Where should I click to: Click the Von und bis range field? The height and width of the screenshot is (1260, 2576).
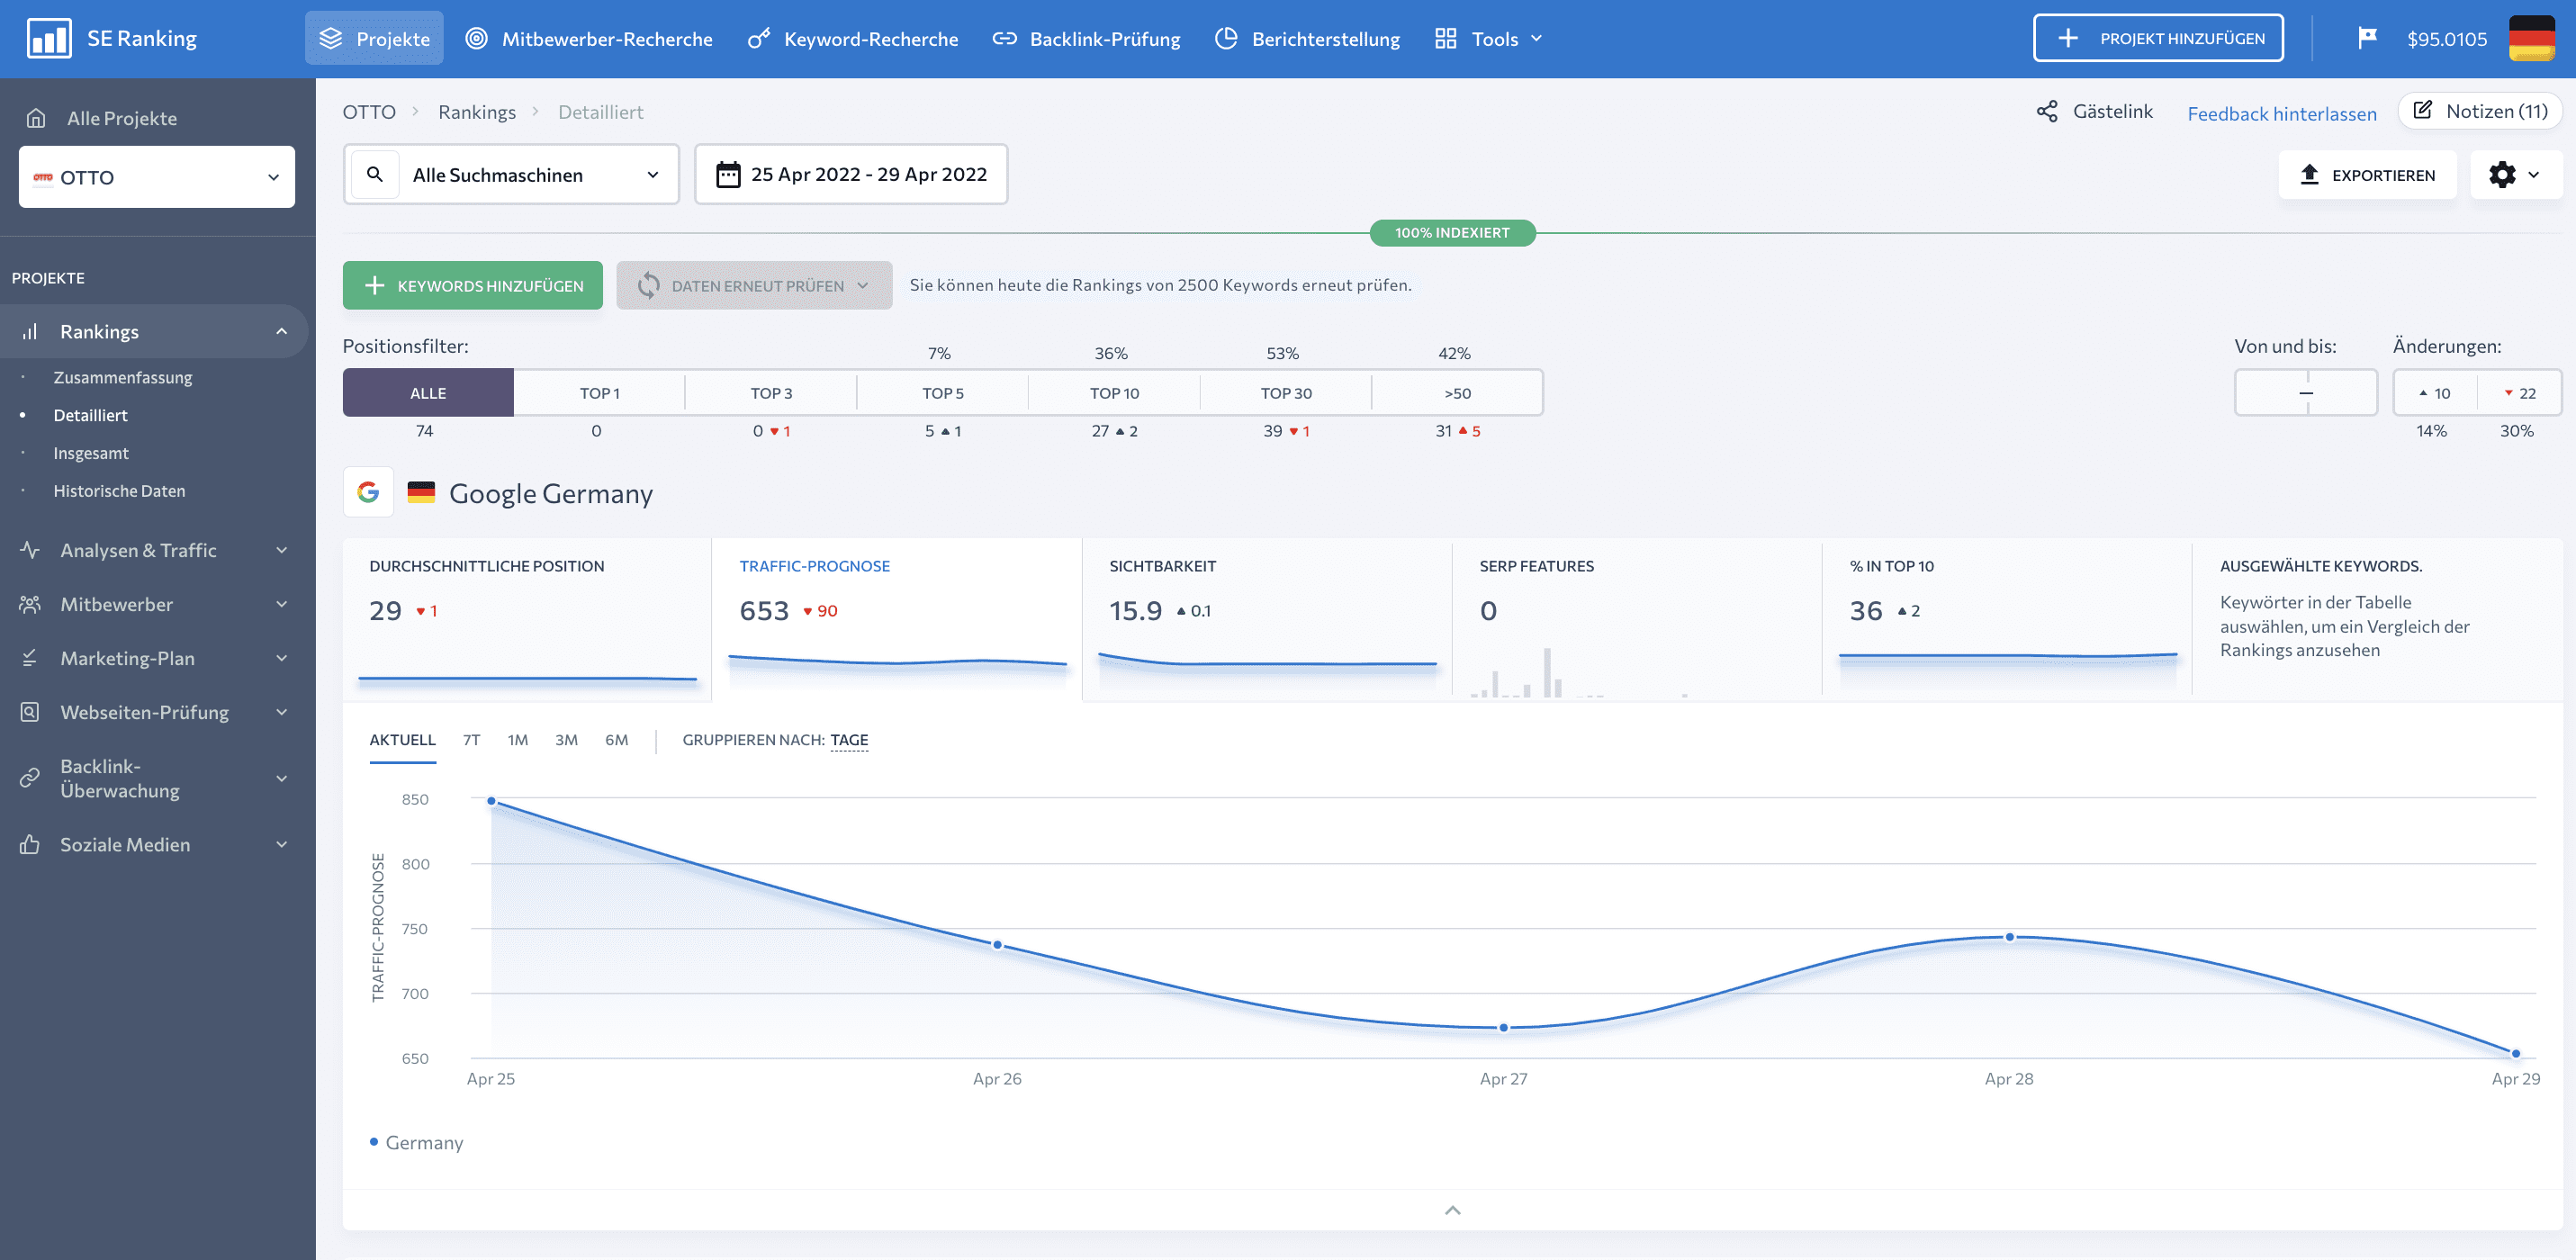click(2305, 393)
